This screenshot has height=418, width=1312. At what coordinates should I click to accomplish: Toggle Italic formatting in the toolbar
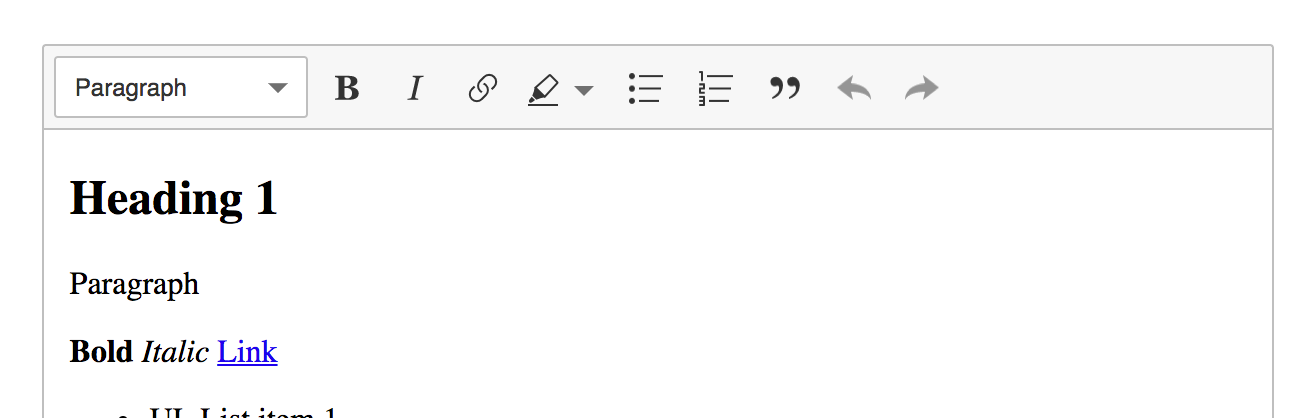click(x=415, y=88)
